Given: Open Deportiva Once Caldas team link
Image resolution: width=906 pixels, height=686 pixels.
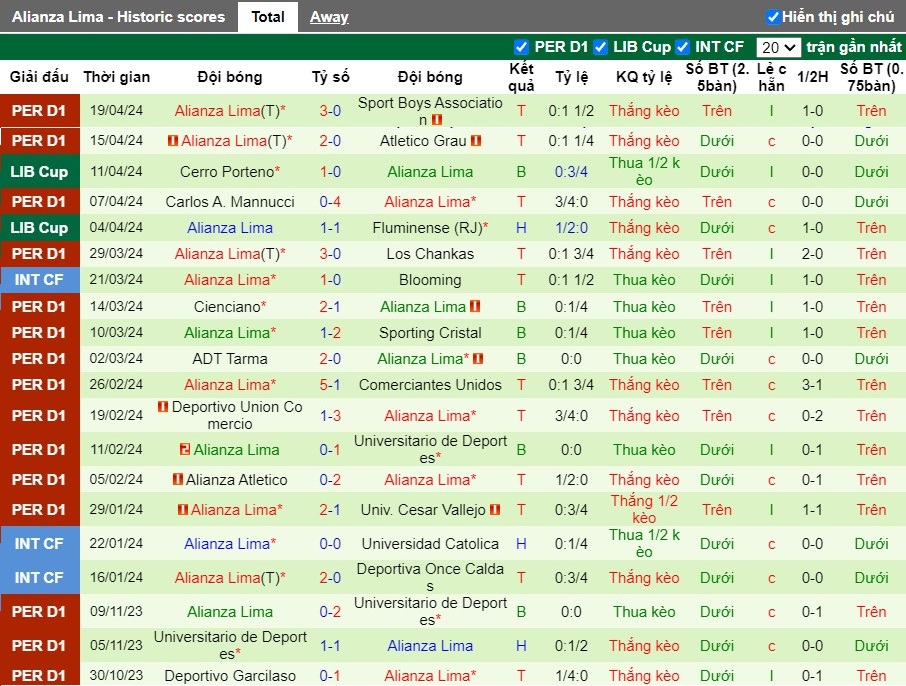Looking at the screenshot, I should tap(430, 577).
